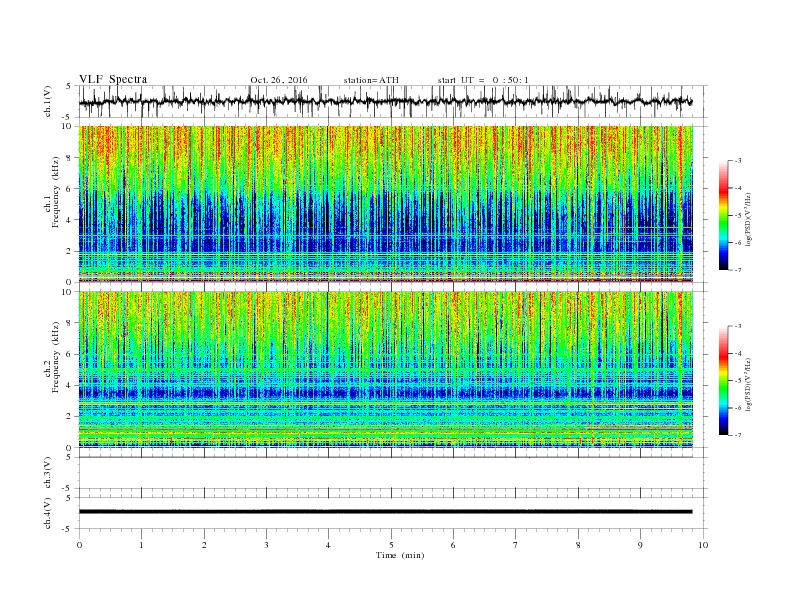Click the "-7" label on ch.1 colorbar
This screenshot has width=792, height=612.
click(x=738, y=270)
